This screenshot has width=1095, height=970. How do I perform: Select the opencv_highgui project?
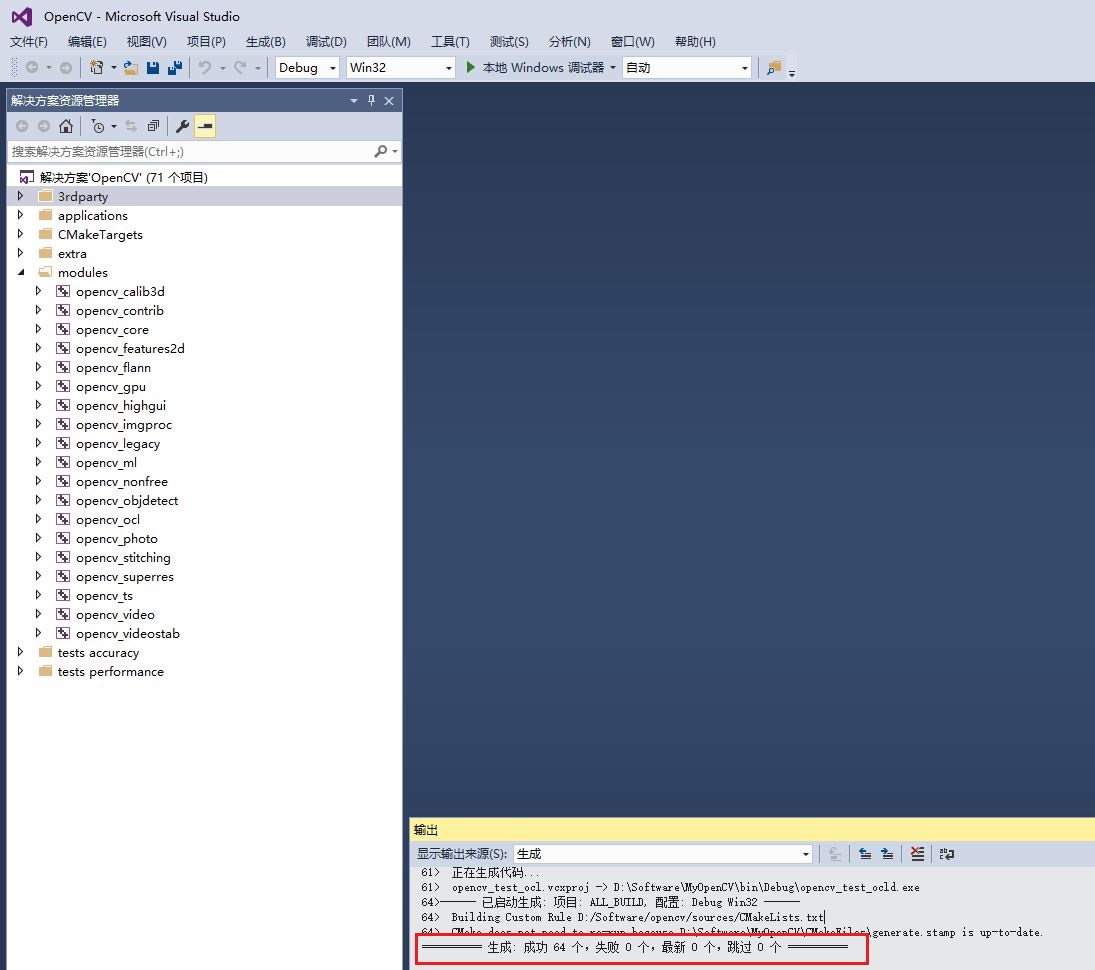click(120, 406)
